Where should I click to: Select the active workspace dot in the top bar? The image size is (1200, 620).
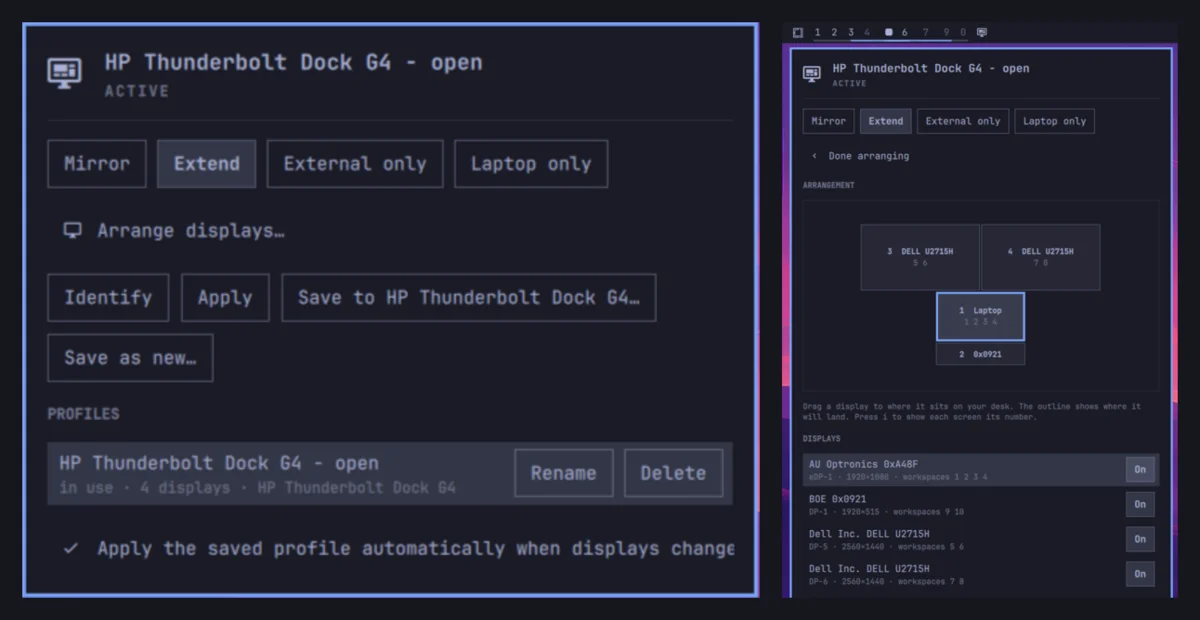coord(888,32)
